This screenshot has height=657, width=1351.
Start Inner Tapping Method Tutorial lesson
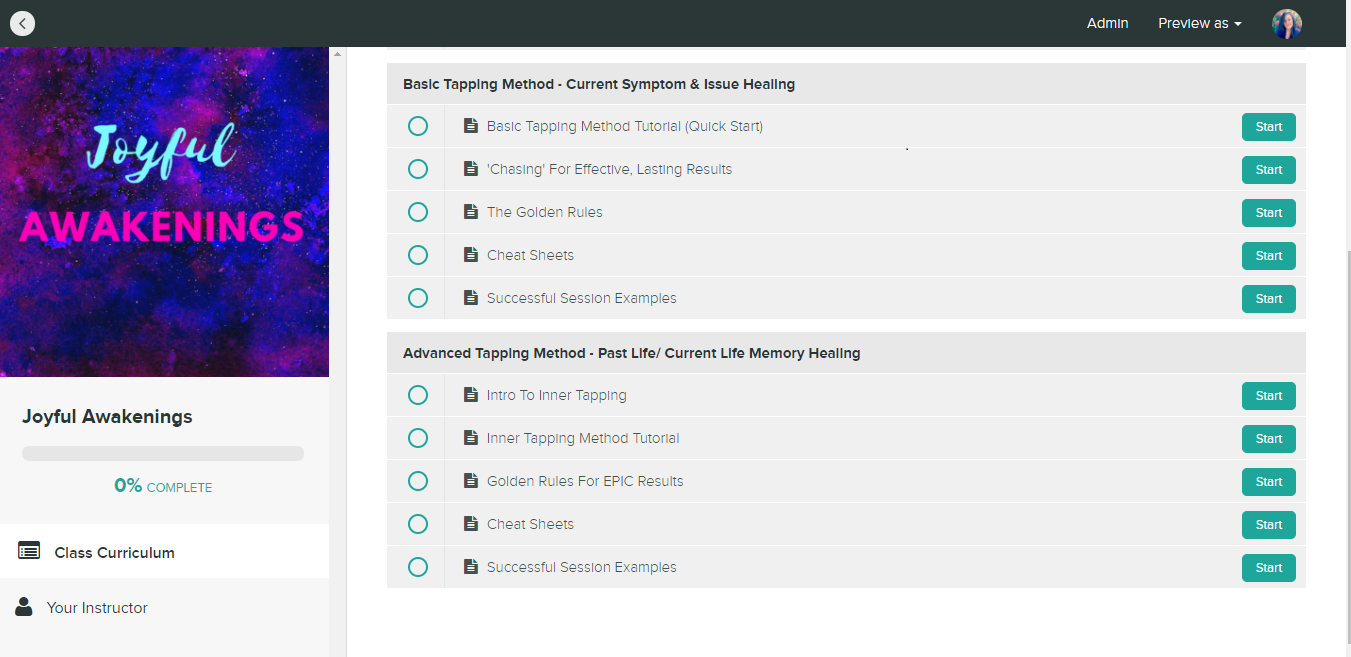coord(1268,439)
